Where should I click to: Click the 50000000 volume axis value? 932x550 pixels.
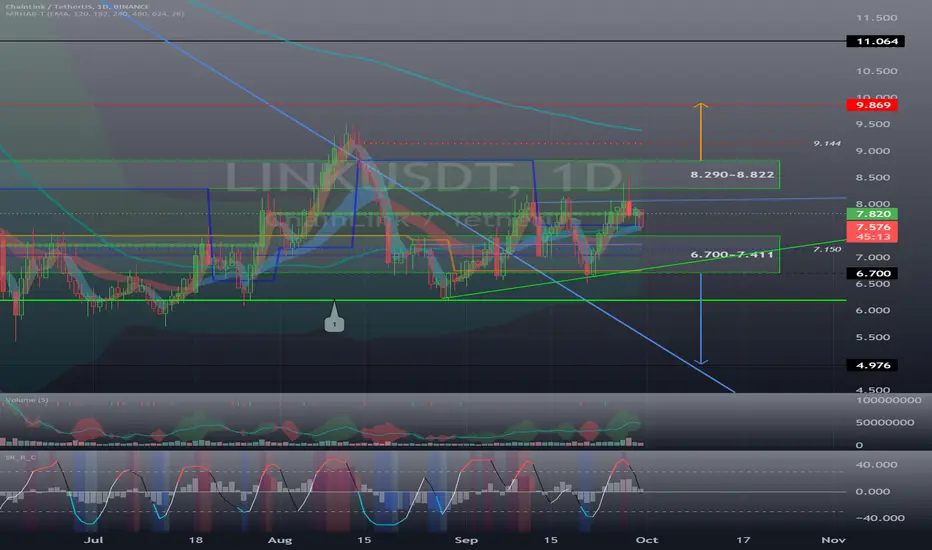click(x=885, y=423)
